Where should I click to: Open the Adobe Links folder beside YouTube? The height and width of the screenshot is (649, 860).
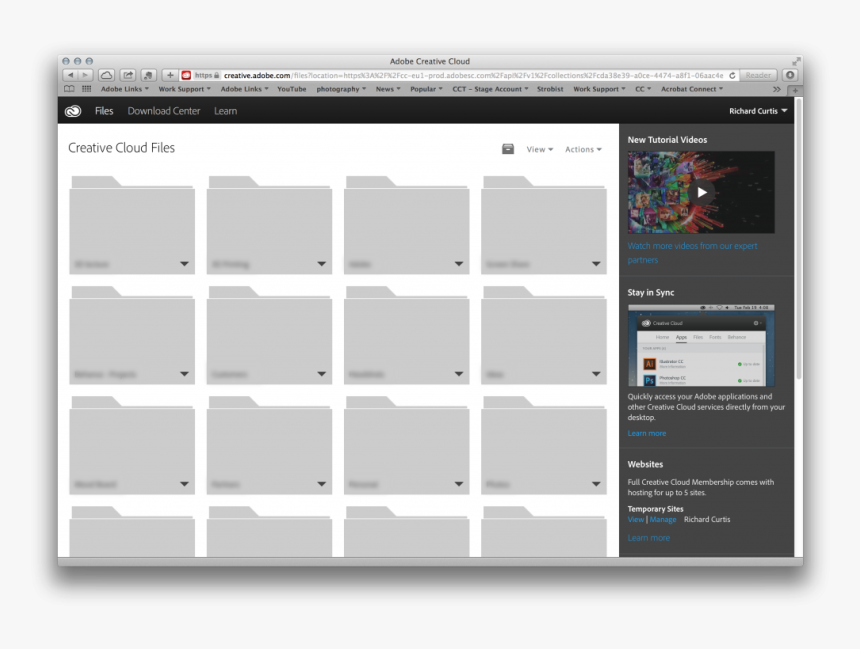[245, 89]
